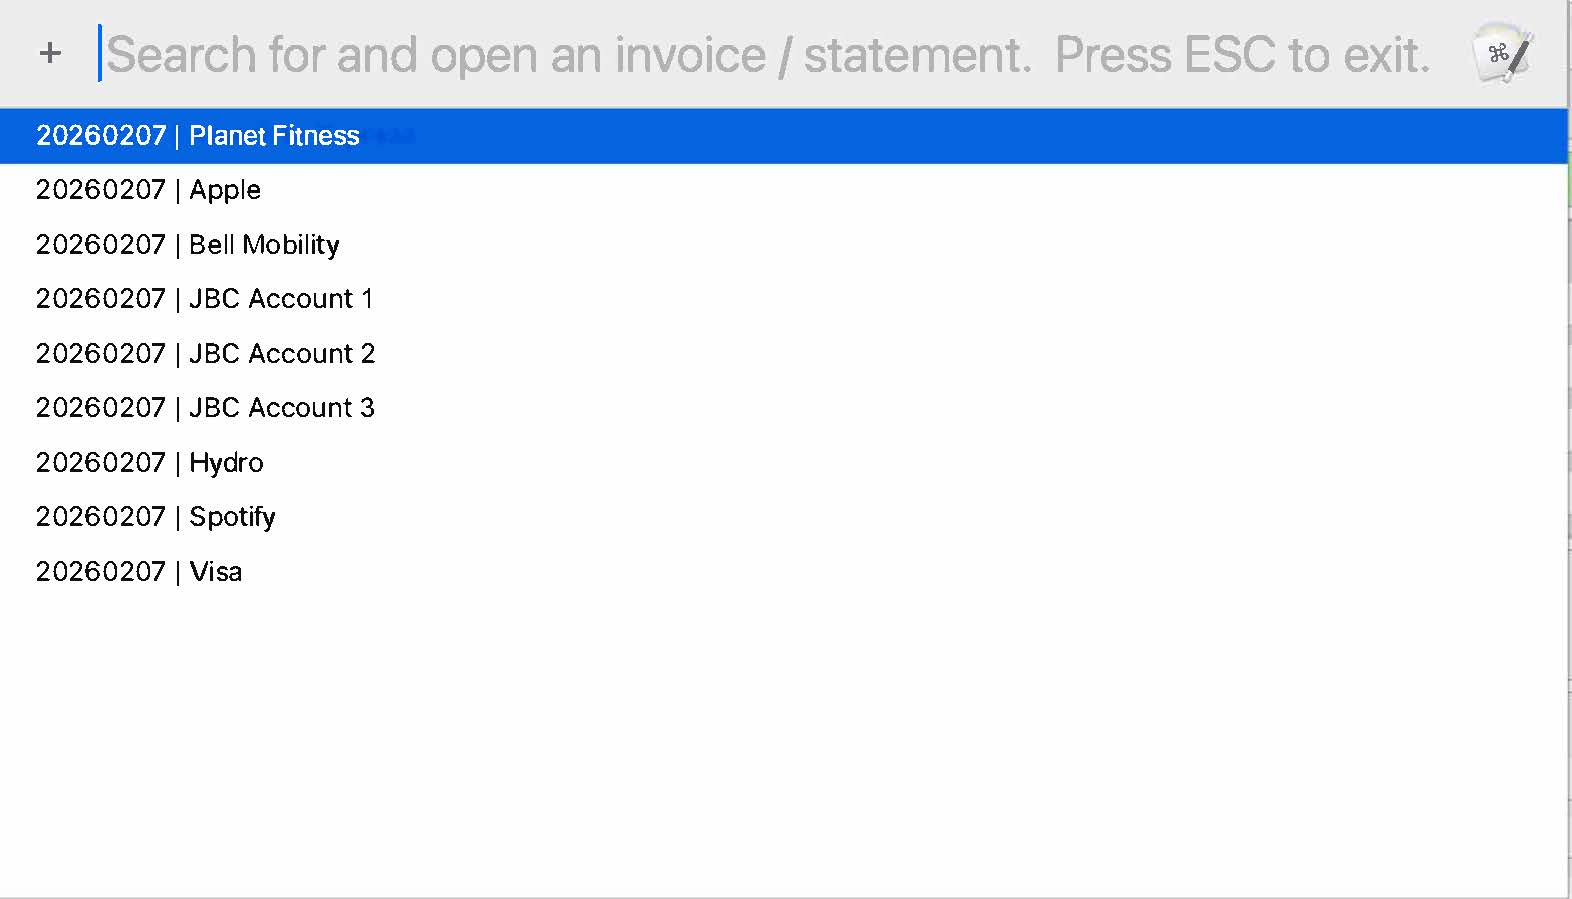Open the Planet Fitness invoice entry
This screenshot has height=899, width=1572.
(x=198, y=136)
